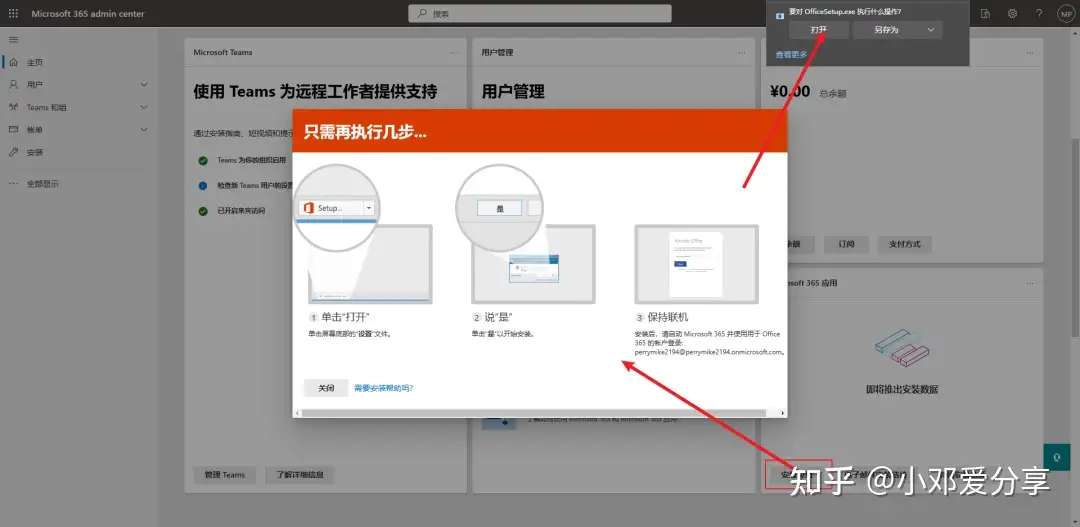The image size is (1080, 527).
Task: Click the 管理 Teams button
Action: pyautogui.click(x=225, y=475)
